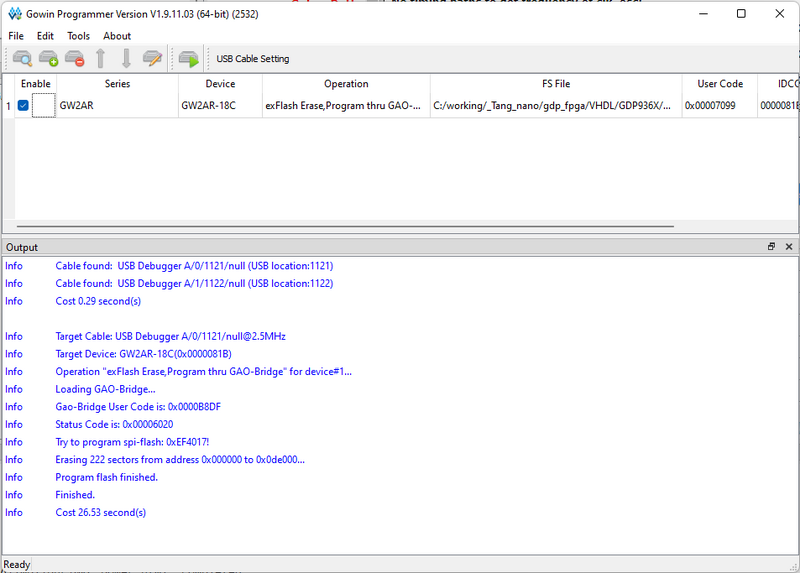This screenshot has width=800, height=573.
Task: Open the About menu
Action: point(117,36)
